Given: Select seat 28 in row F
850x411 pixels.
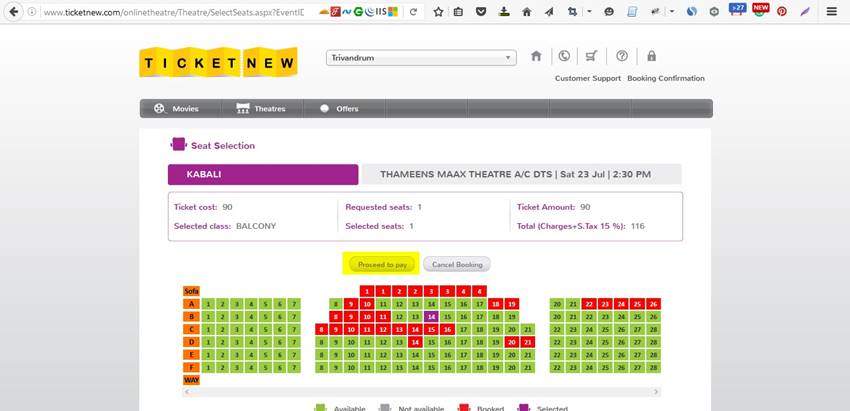Looking at the screenshot, I should (x=653, y=368).
